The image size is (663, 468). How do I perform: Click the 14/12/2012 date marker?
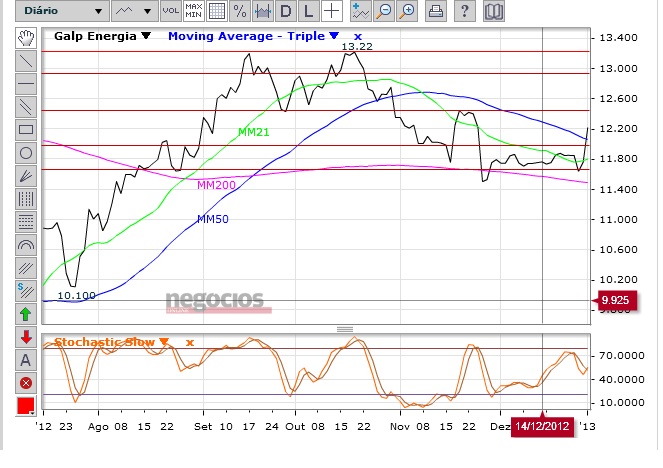click(x=542, y=426)
